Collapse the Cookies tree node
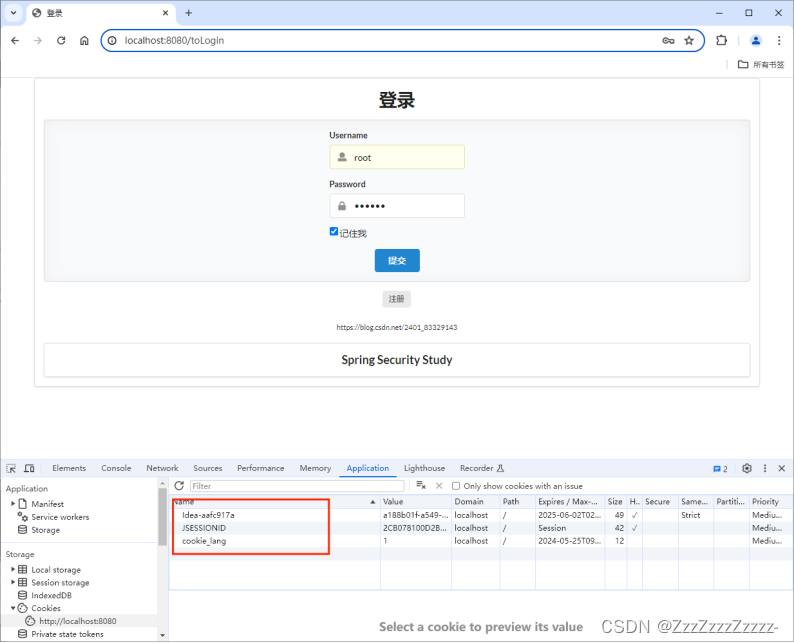Image resolution: width=794 pixels, height=643 pixels. click(x=13, y=608)
